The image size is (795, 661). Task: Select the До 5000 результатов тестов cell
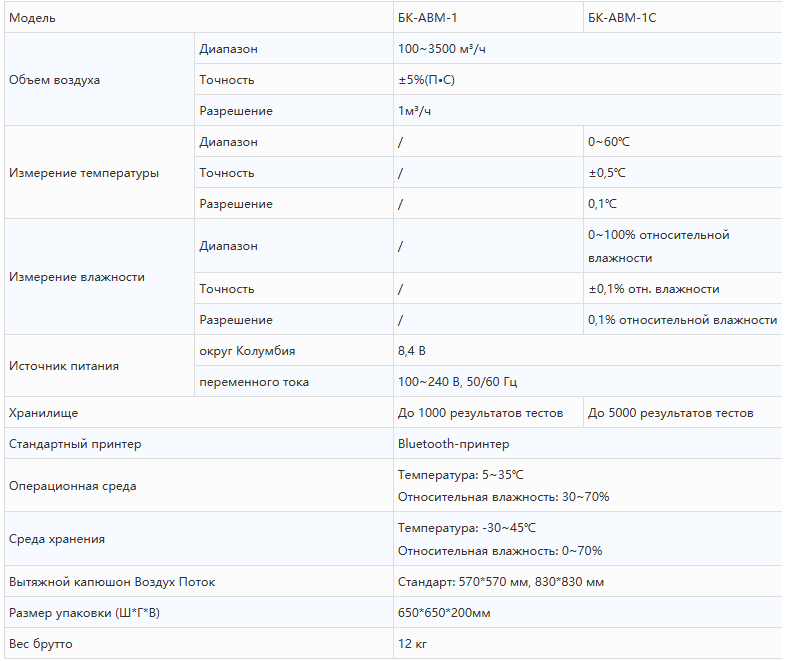point(683,413)
